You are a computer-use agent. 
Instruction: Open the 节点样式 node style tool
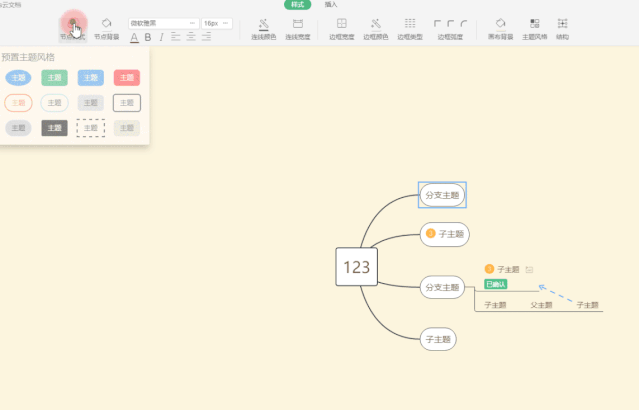click(x=73, y=29)
